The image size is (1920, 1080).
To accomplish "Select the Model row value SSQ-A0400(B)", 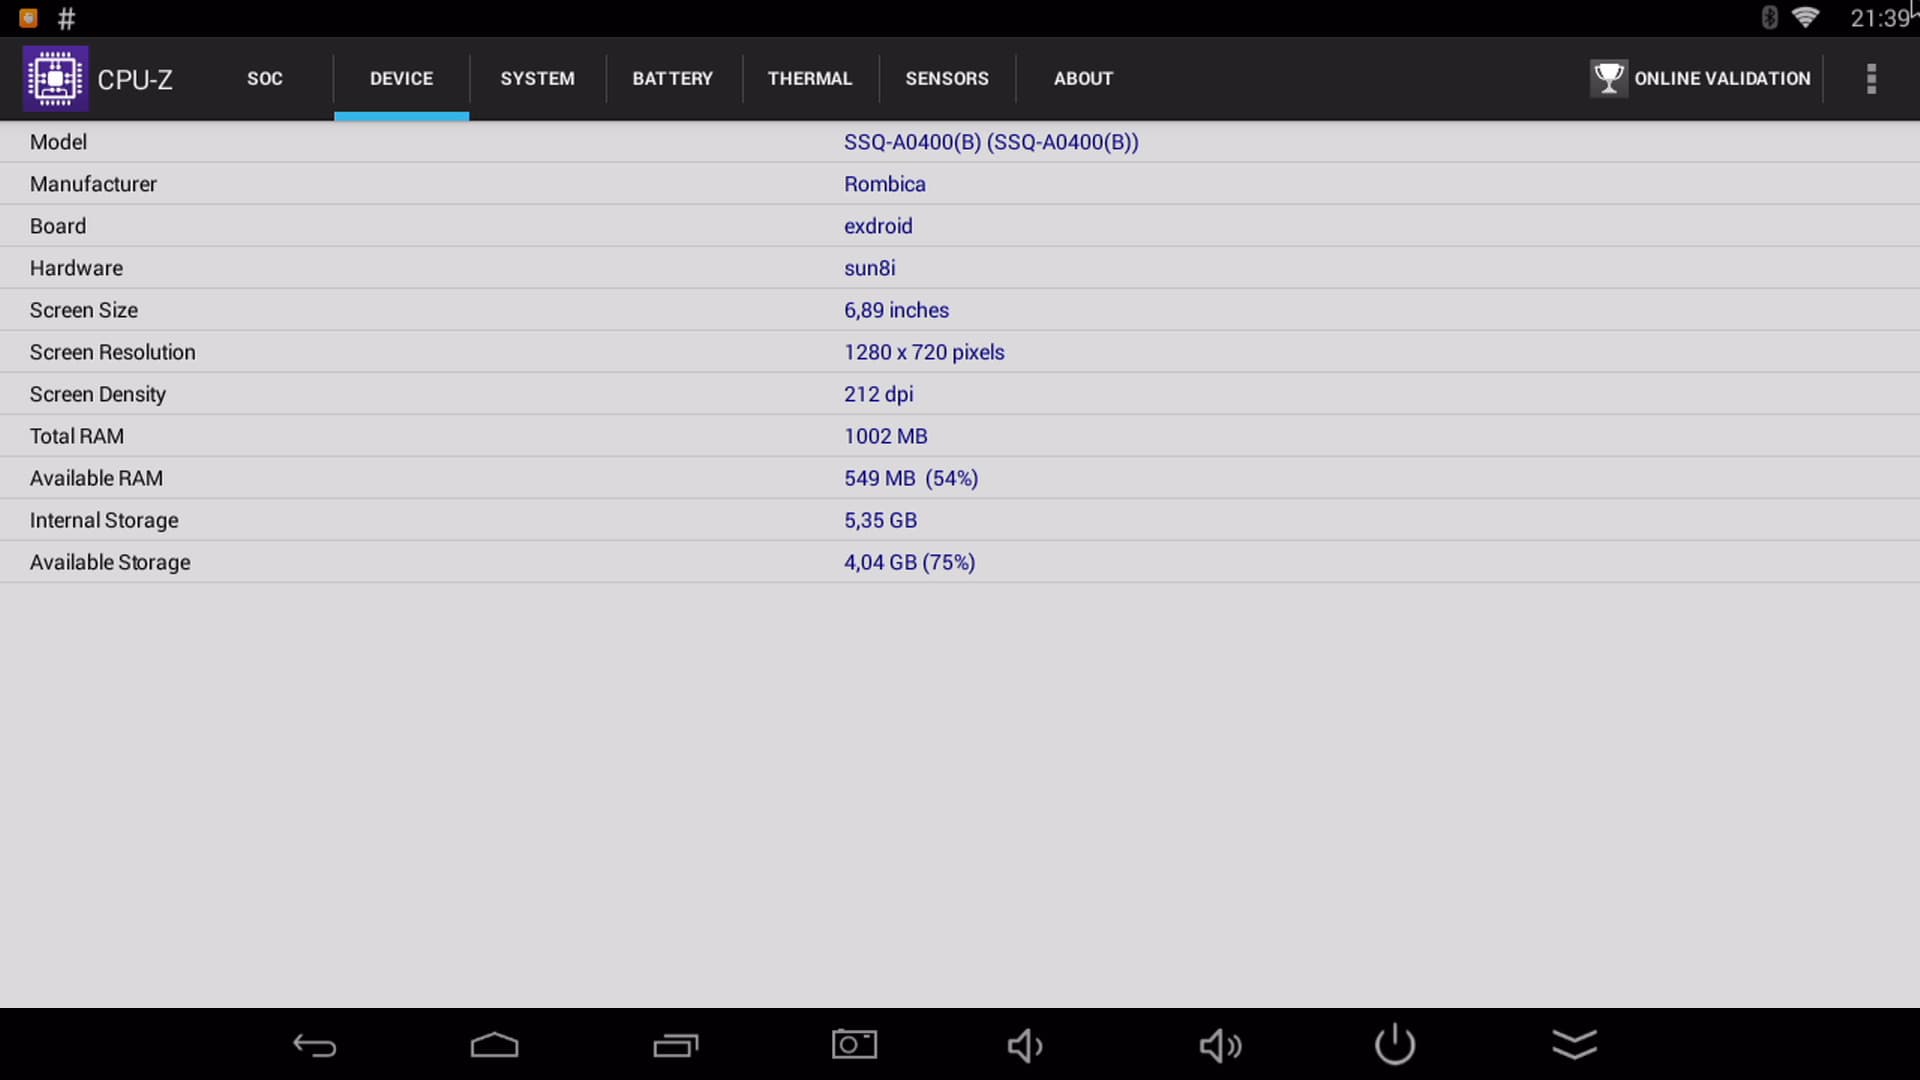I will point(990,142).
